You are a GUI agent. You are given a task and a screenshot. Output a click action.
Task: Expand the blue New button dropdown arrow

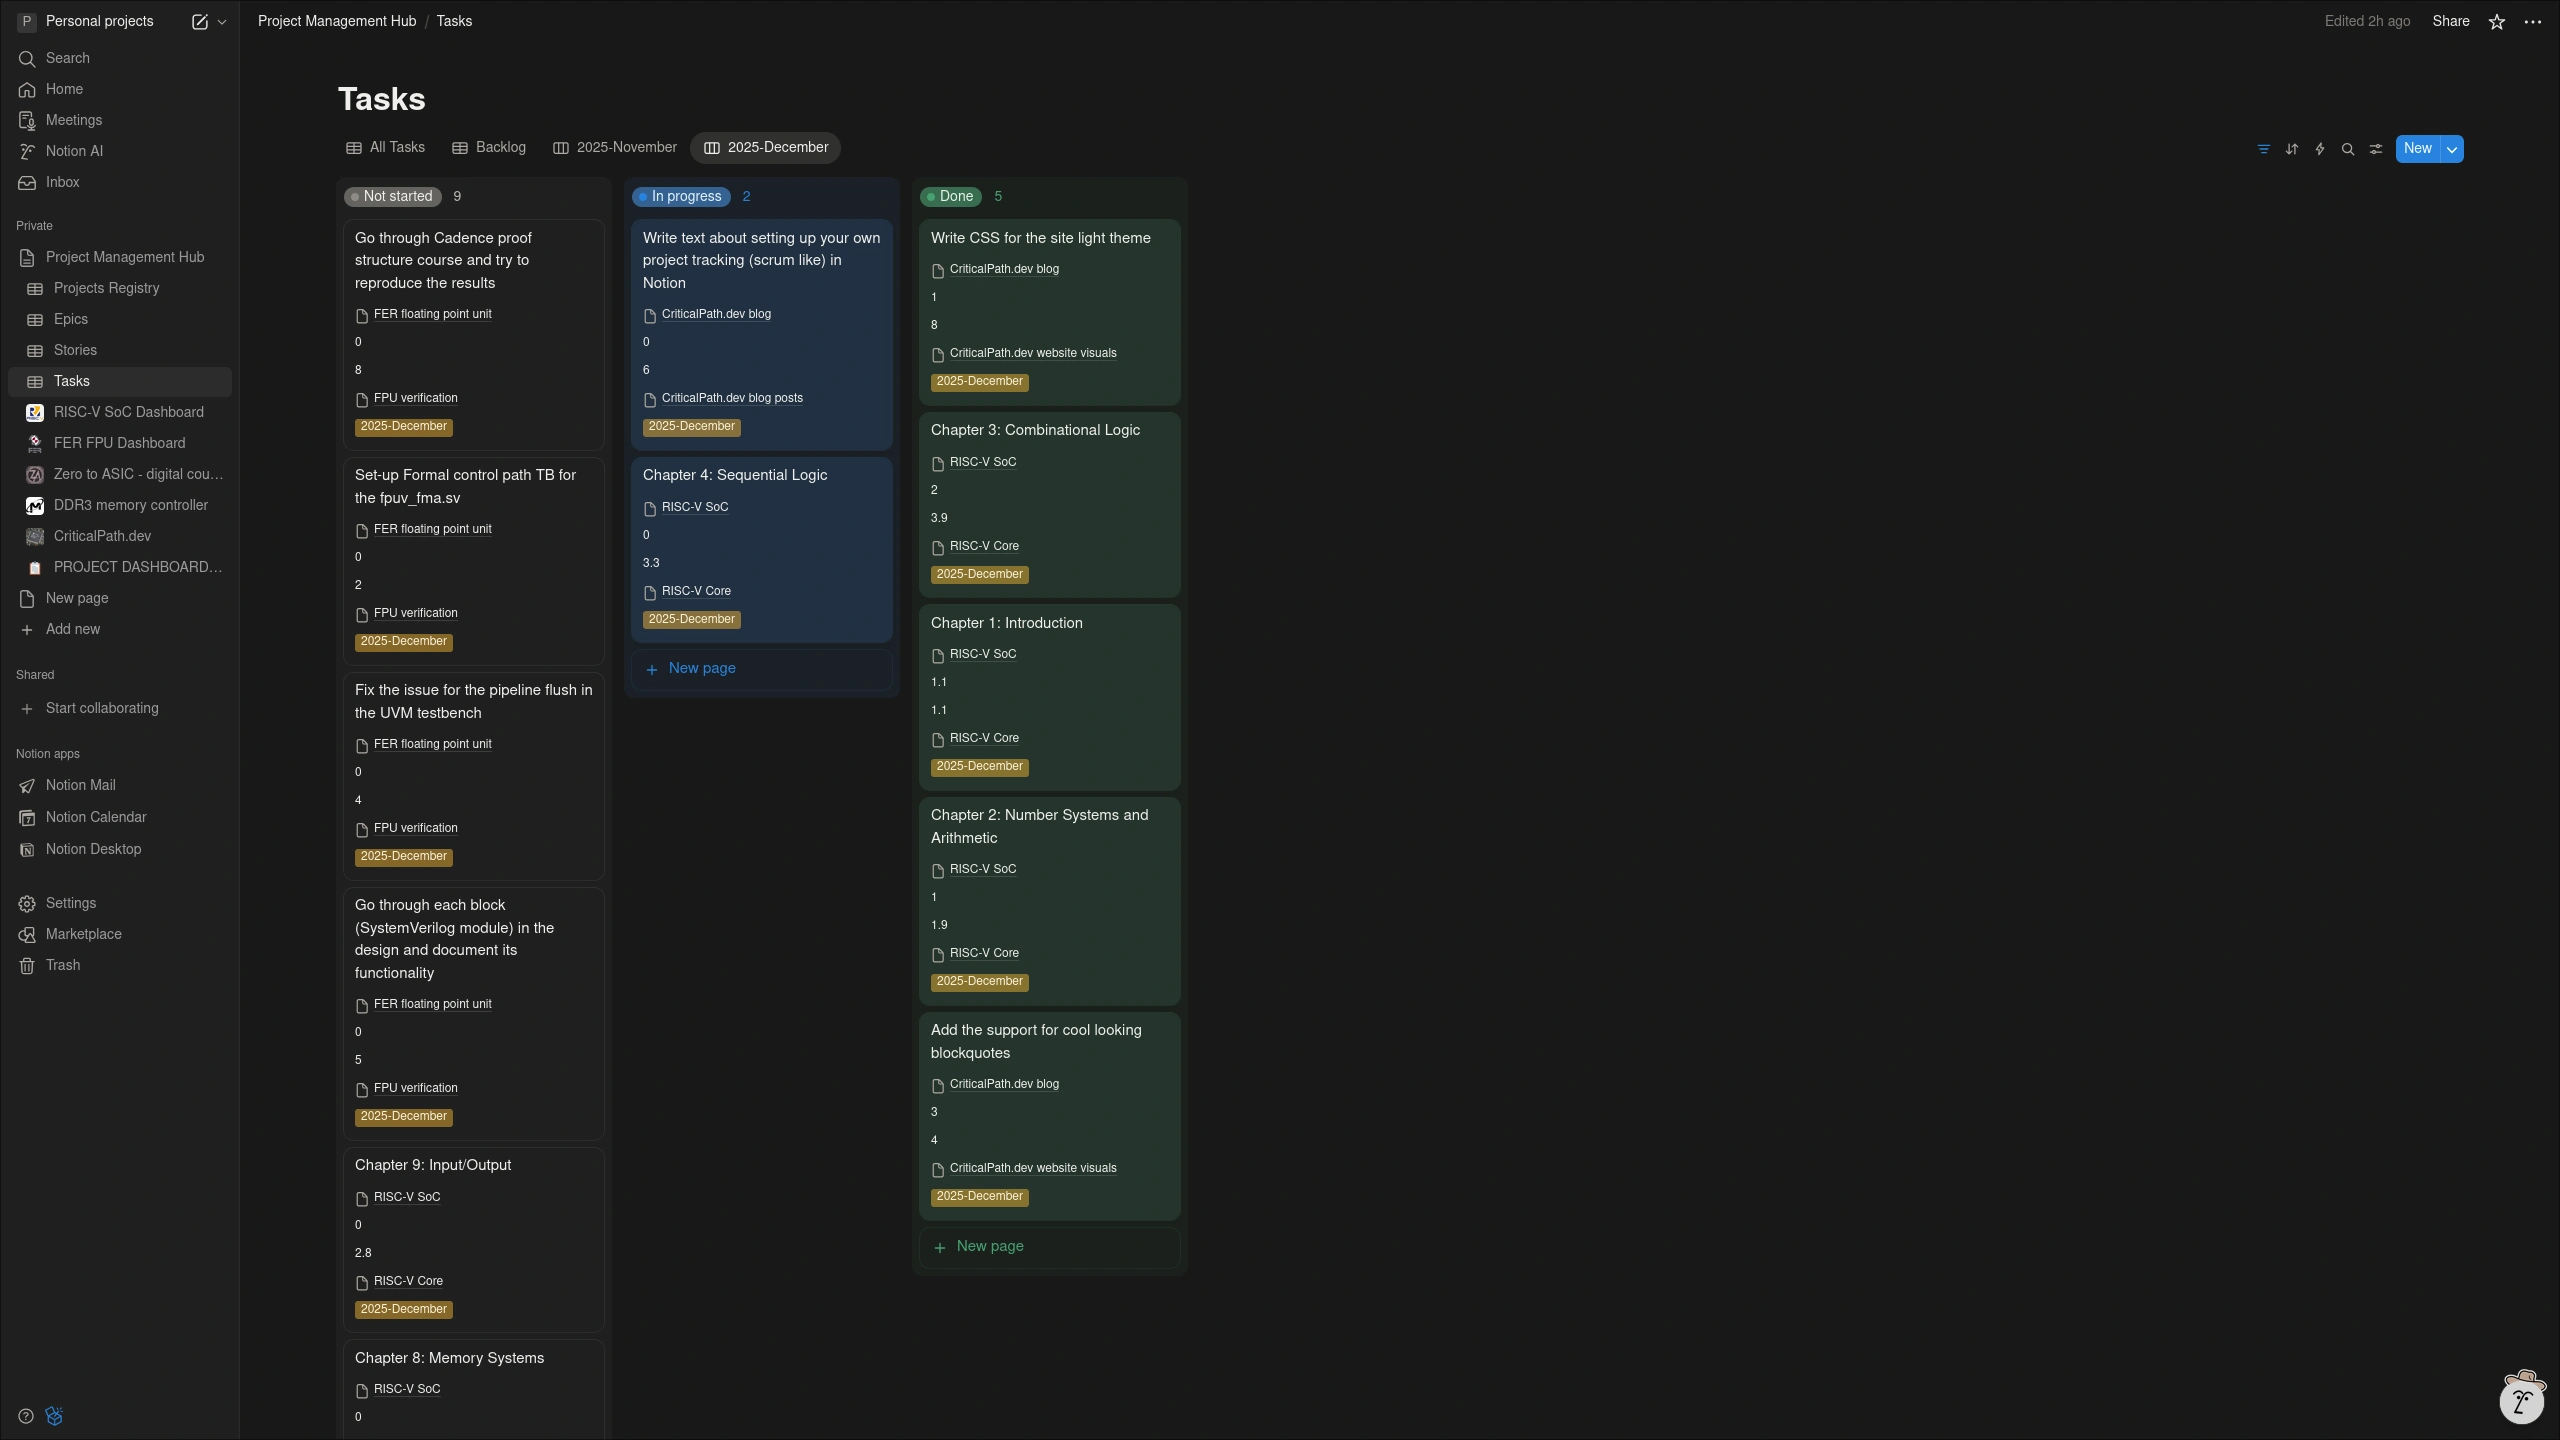pos(2451,149)
